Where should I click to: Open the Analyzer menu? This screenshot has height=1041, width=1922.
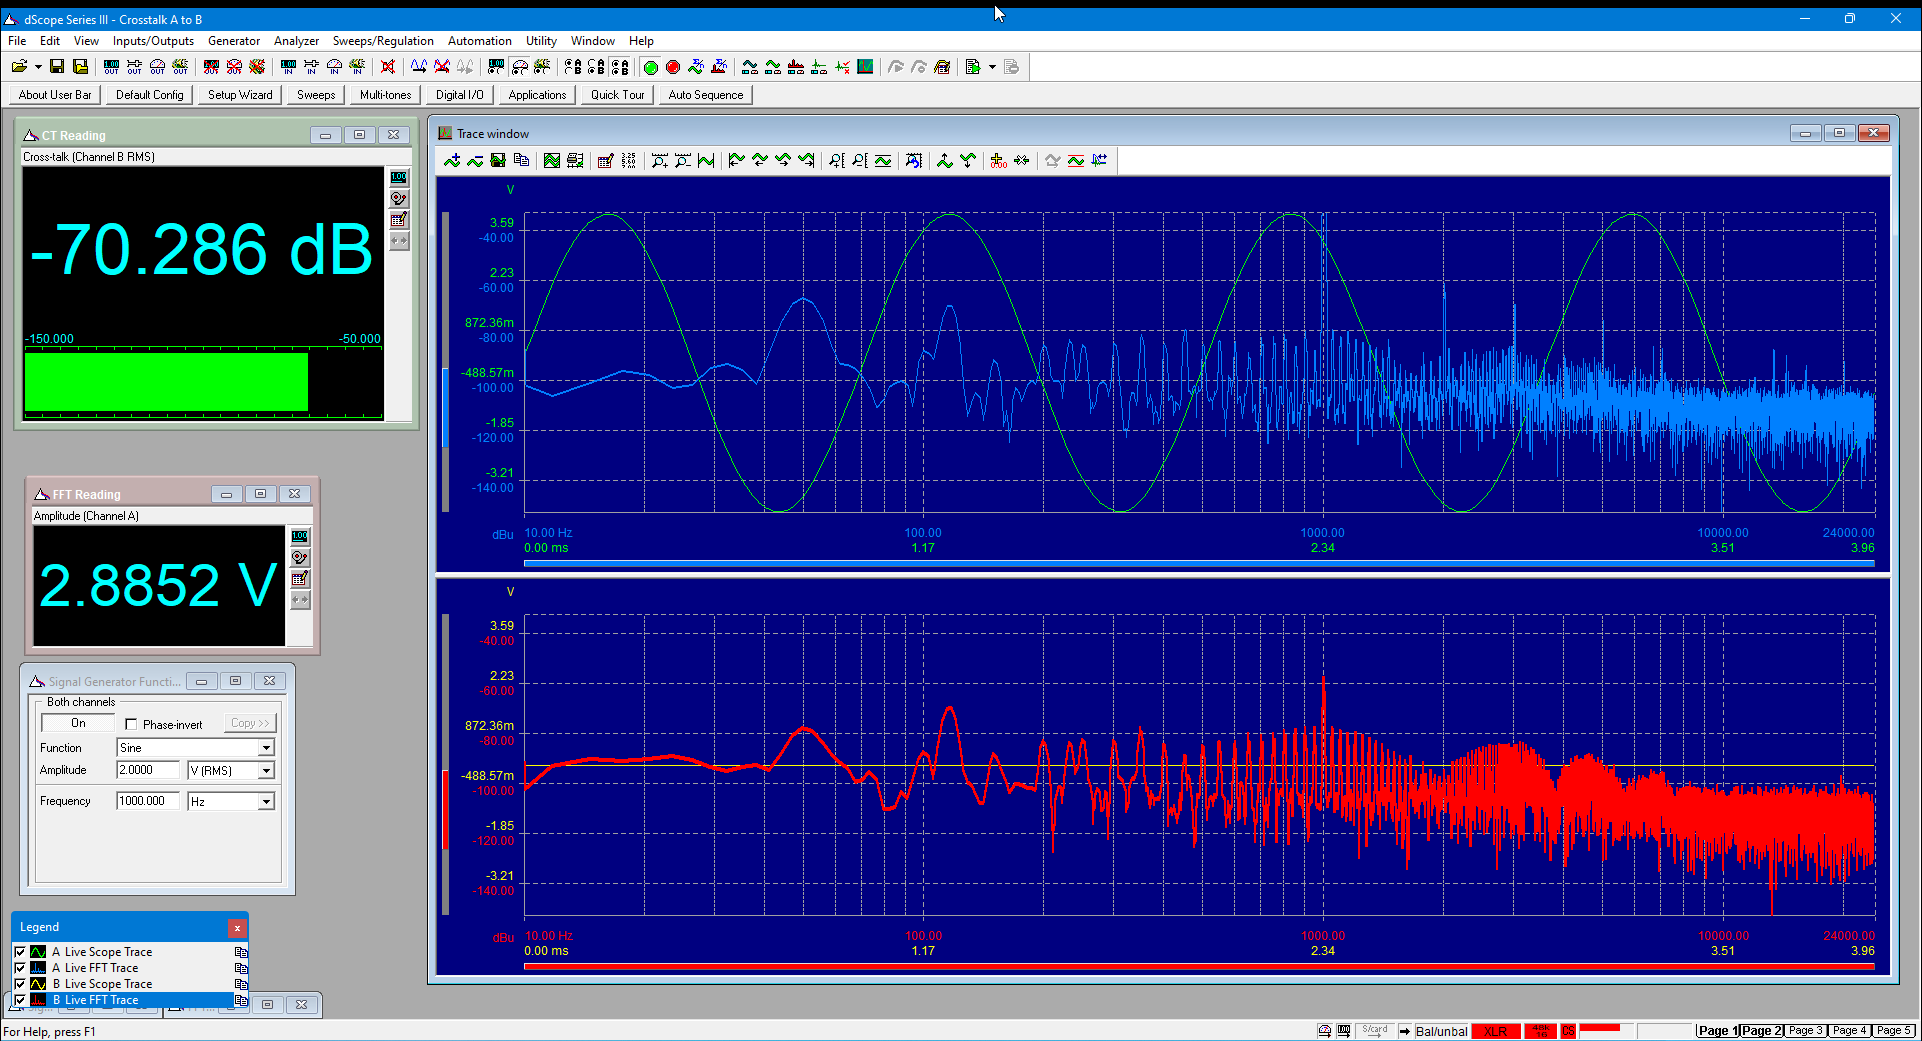(296, 41)
